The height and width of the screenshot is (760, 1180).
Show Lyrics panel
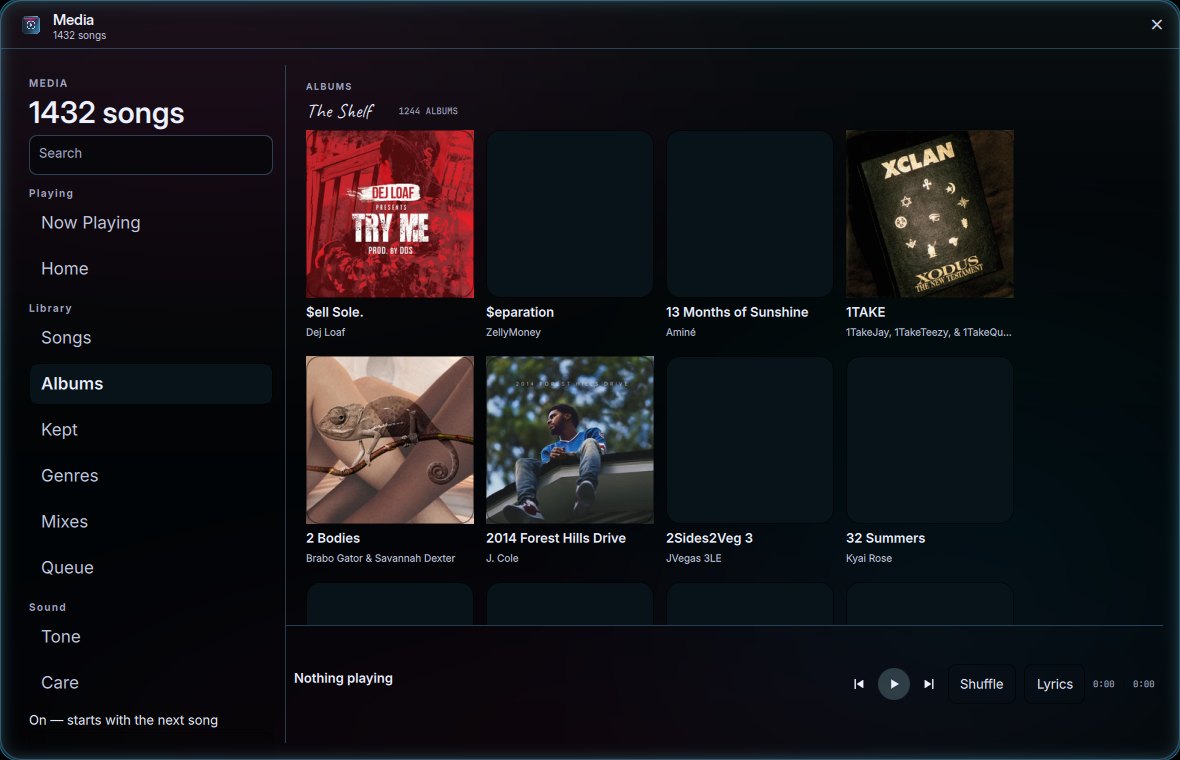[x=1054, y=684]
